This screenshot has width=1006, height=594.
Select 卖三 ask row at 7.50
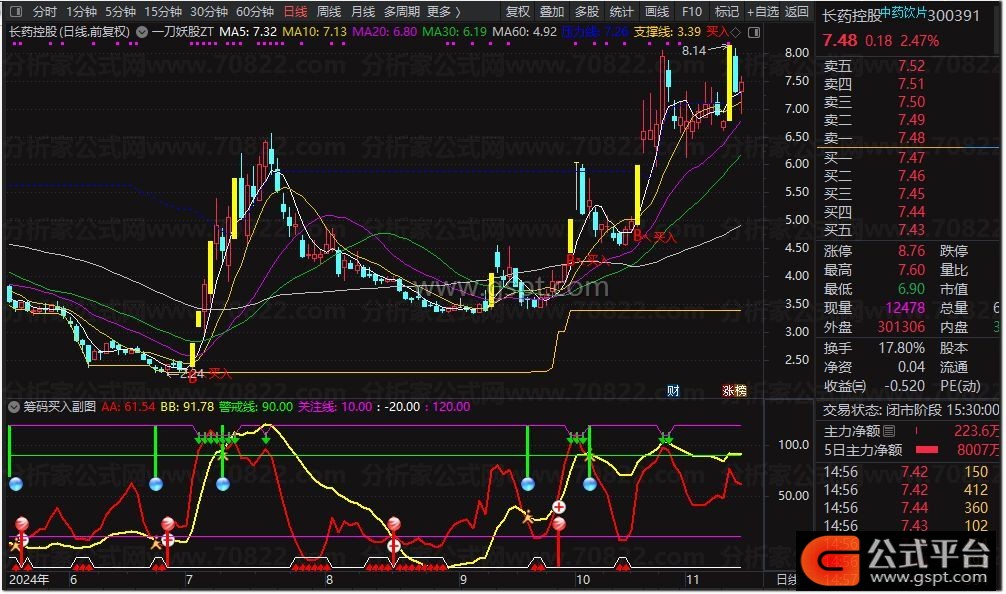click(908, 102)
